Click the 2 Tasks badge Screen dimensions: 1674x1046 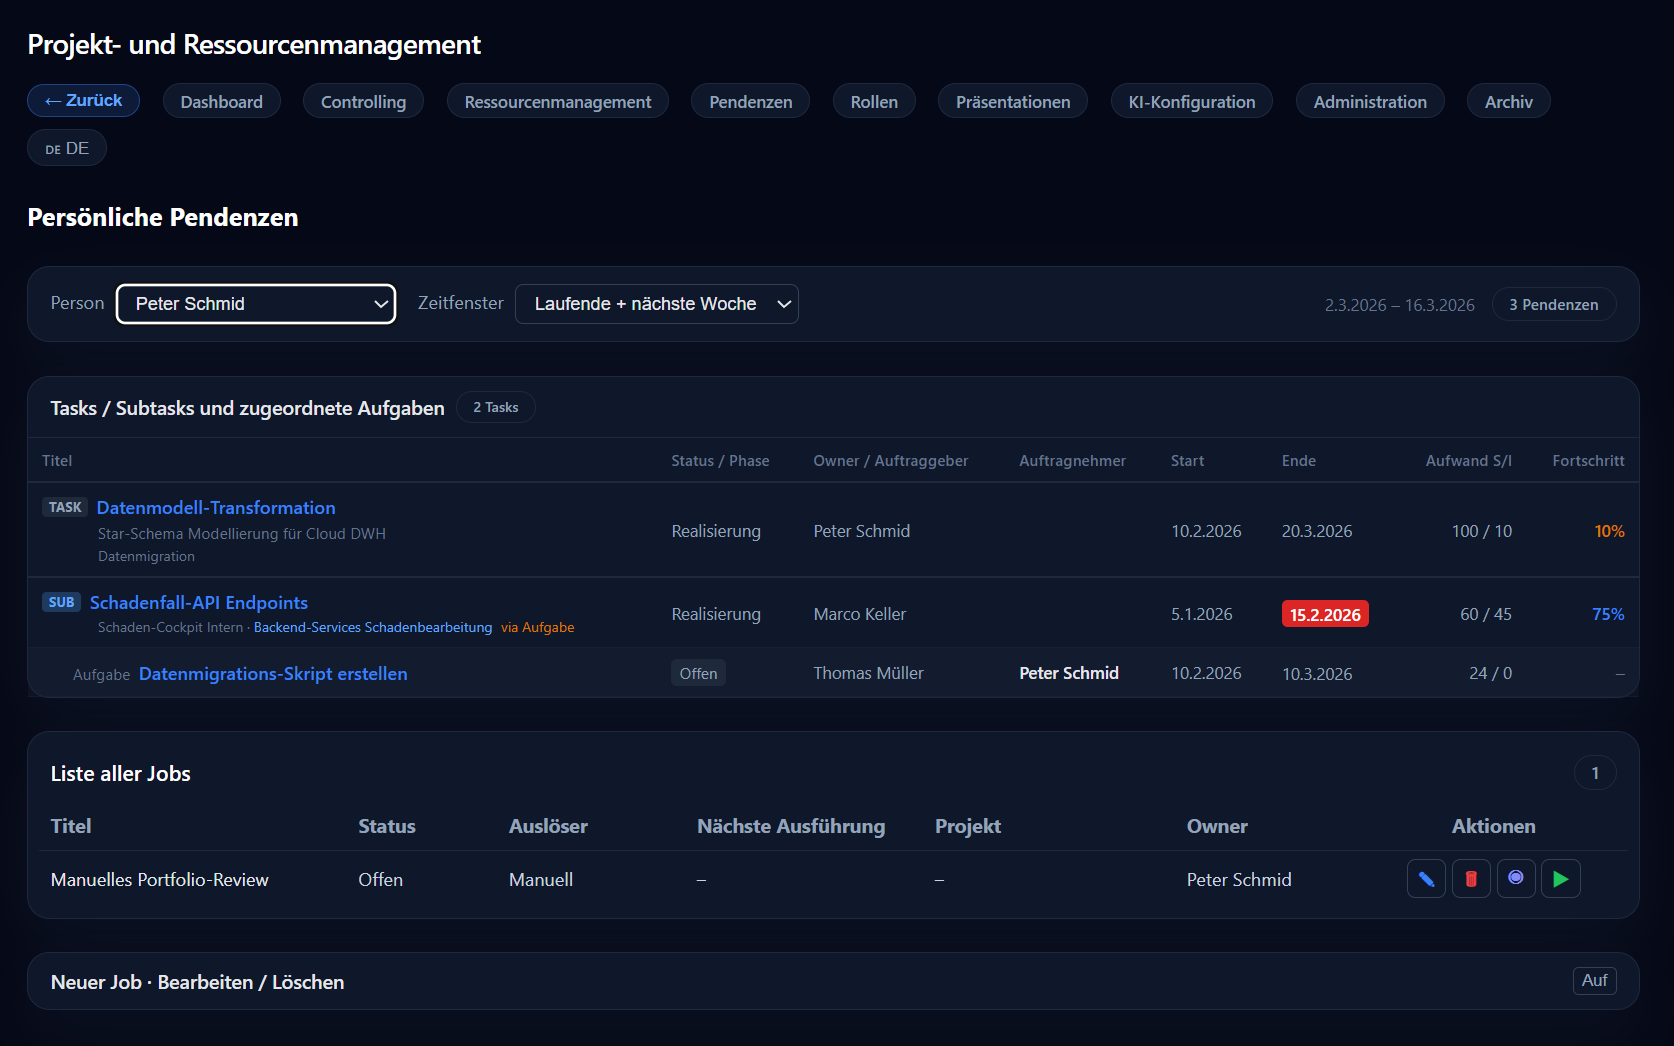(496, 408)
